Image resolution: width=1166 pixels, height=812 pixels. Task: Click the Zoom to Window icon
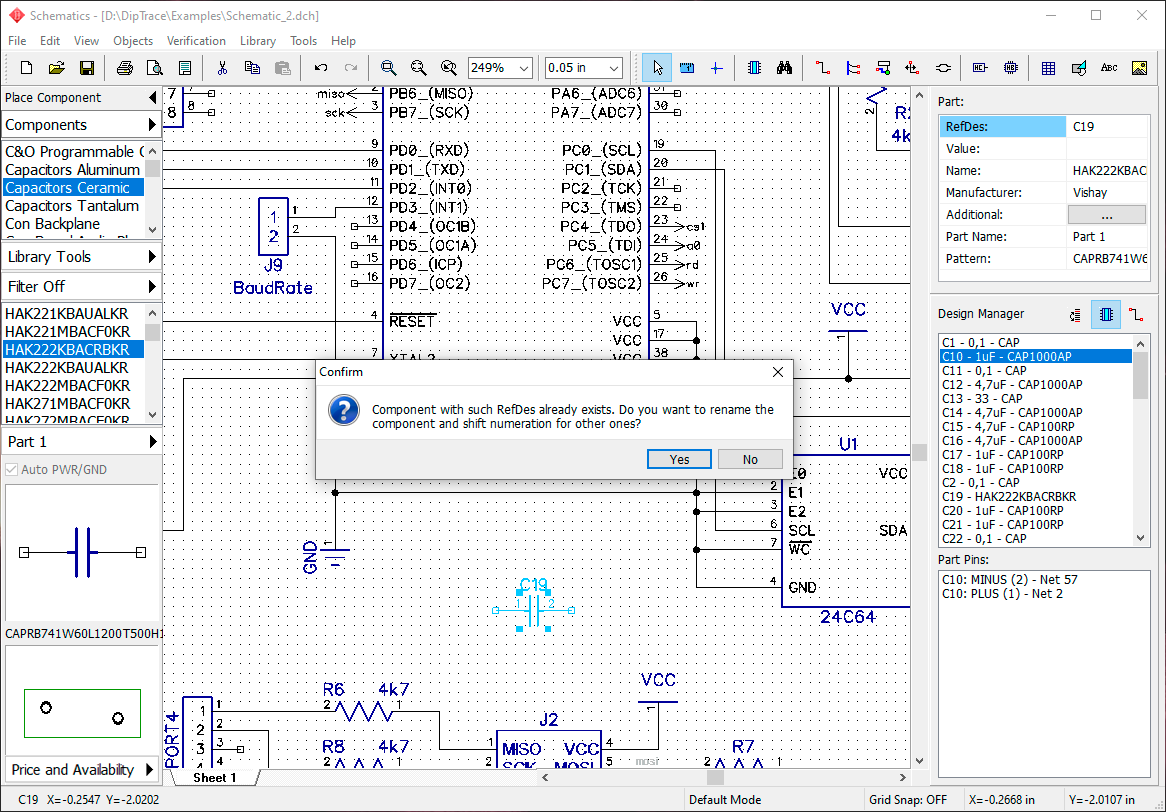[449, 68]
